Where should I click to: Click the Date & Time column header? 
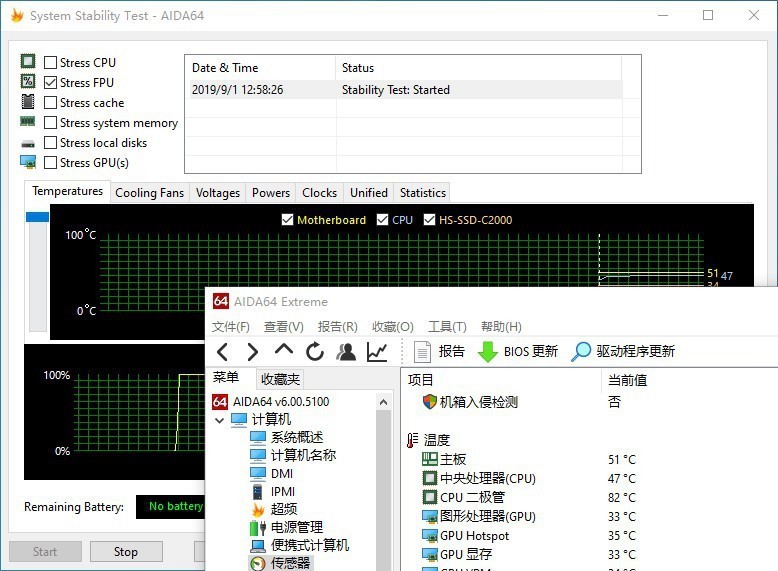point(261,68)
